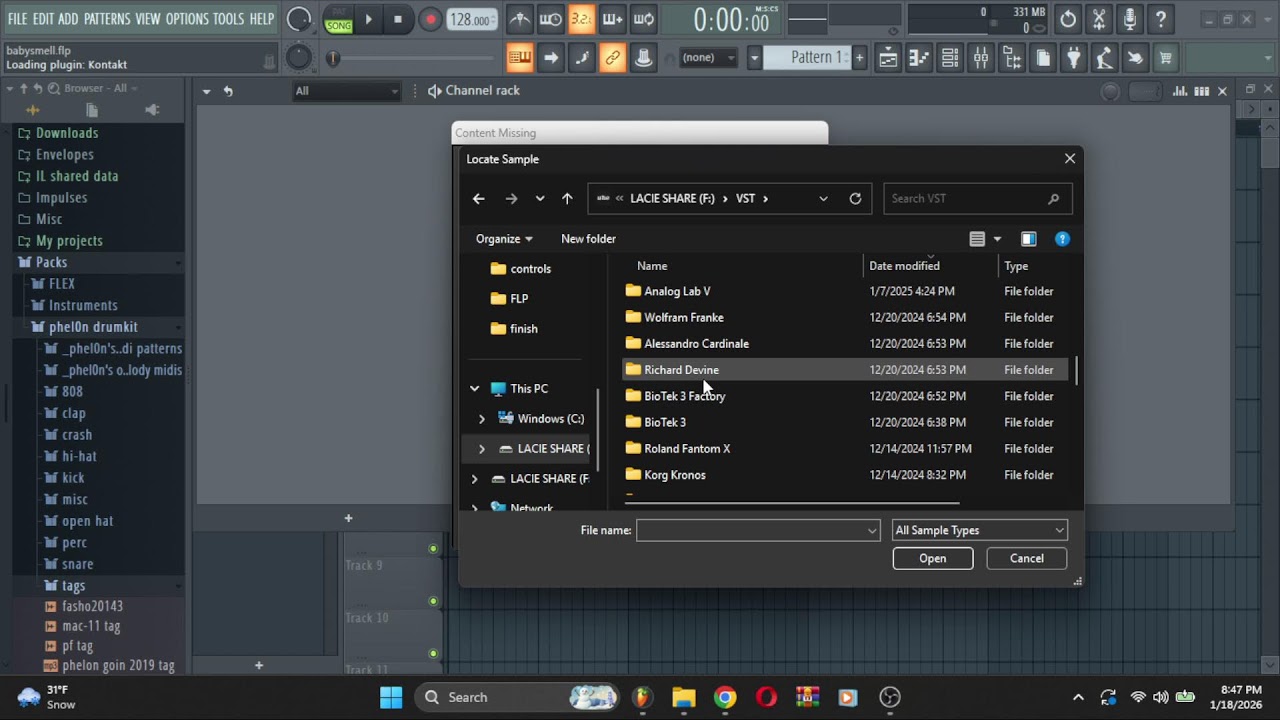Open the File name history dropdown arrow
1280x720 pixels.
pos(872,531)
